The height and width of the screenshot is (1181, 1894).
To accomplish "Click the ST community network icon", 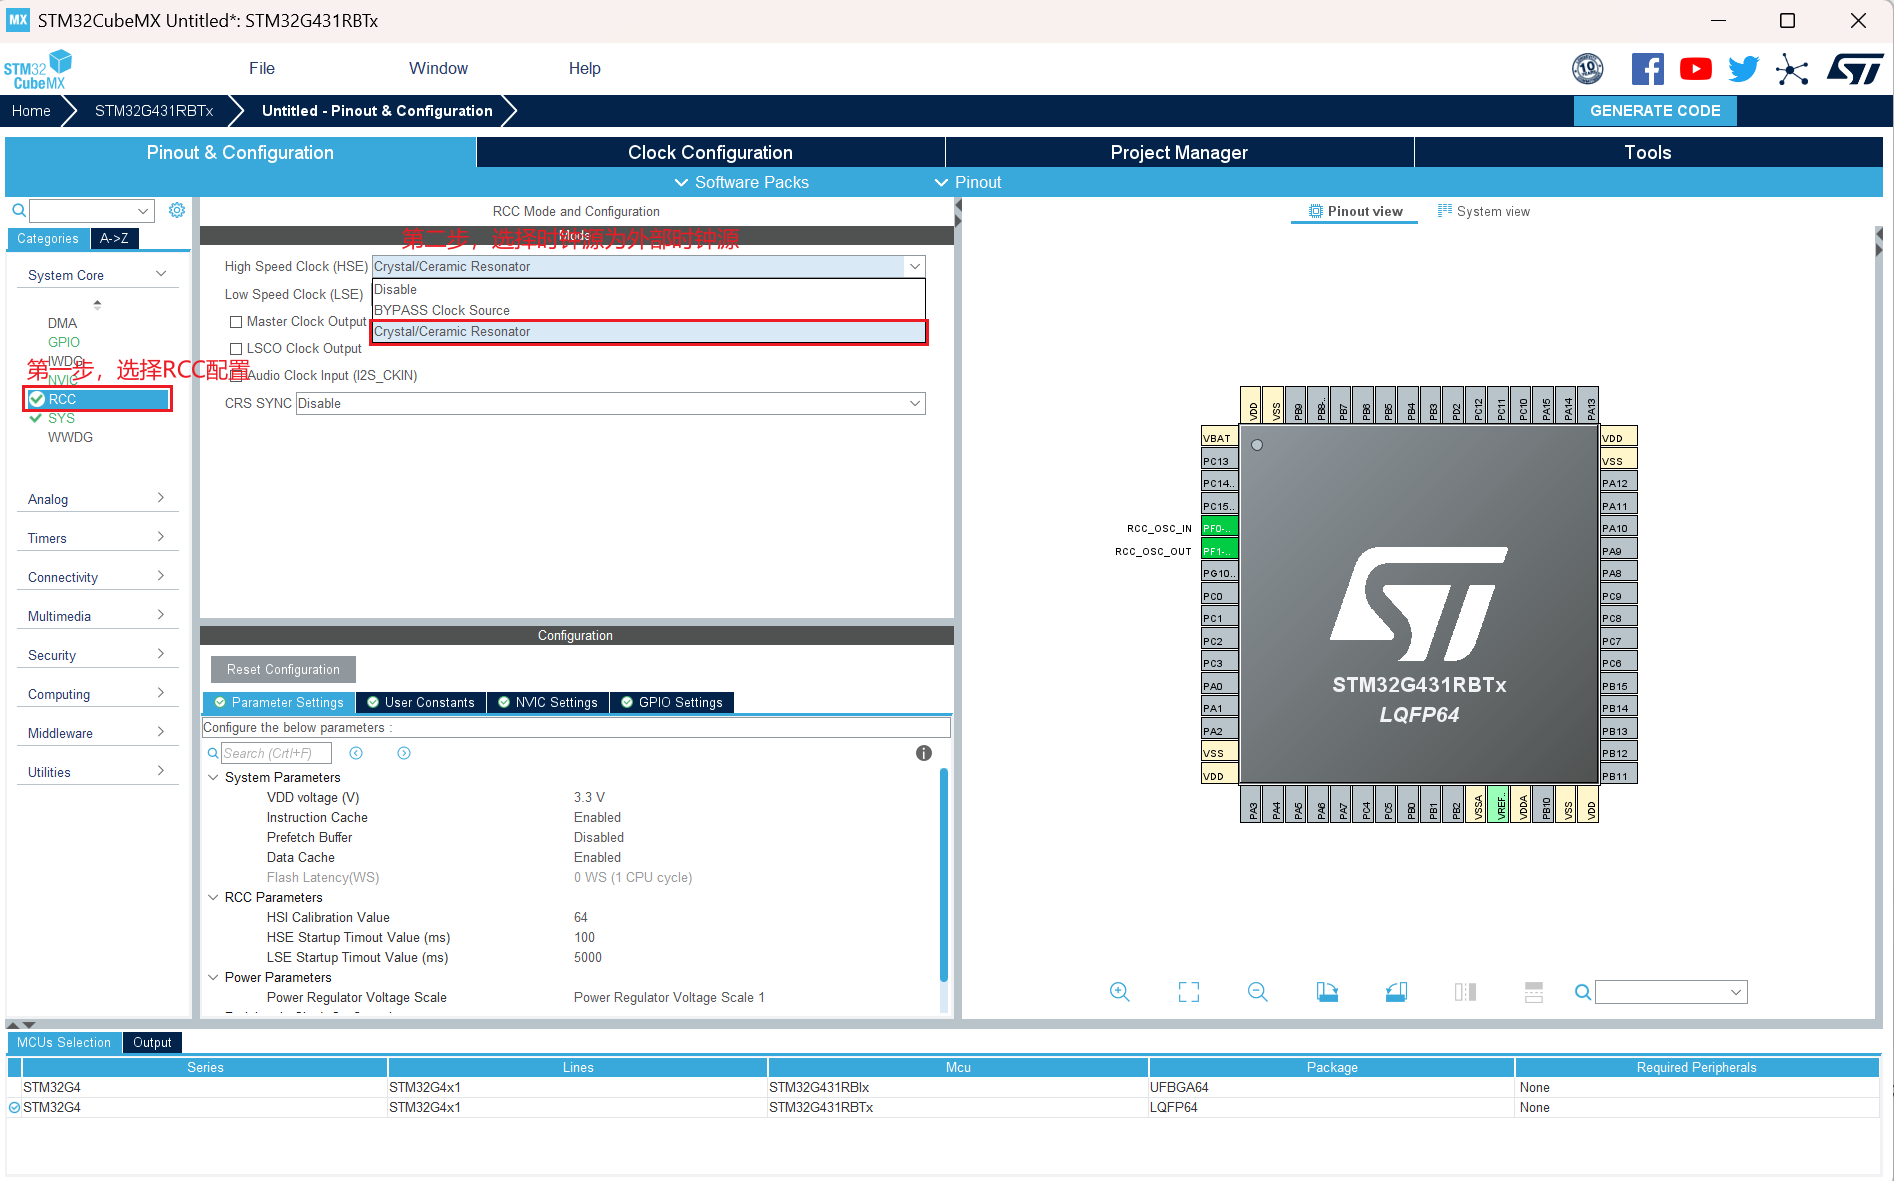I will (1792, 69).
